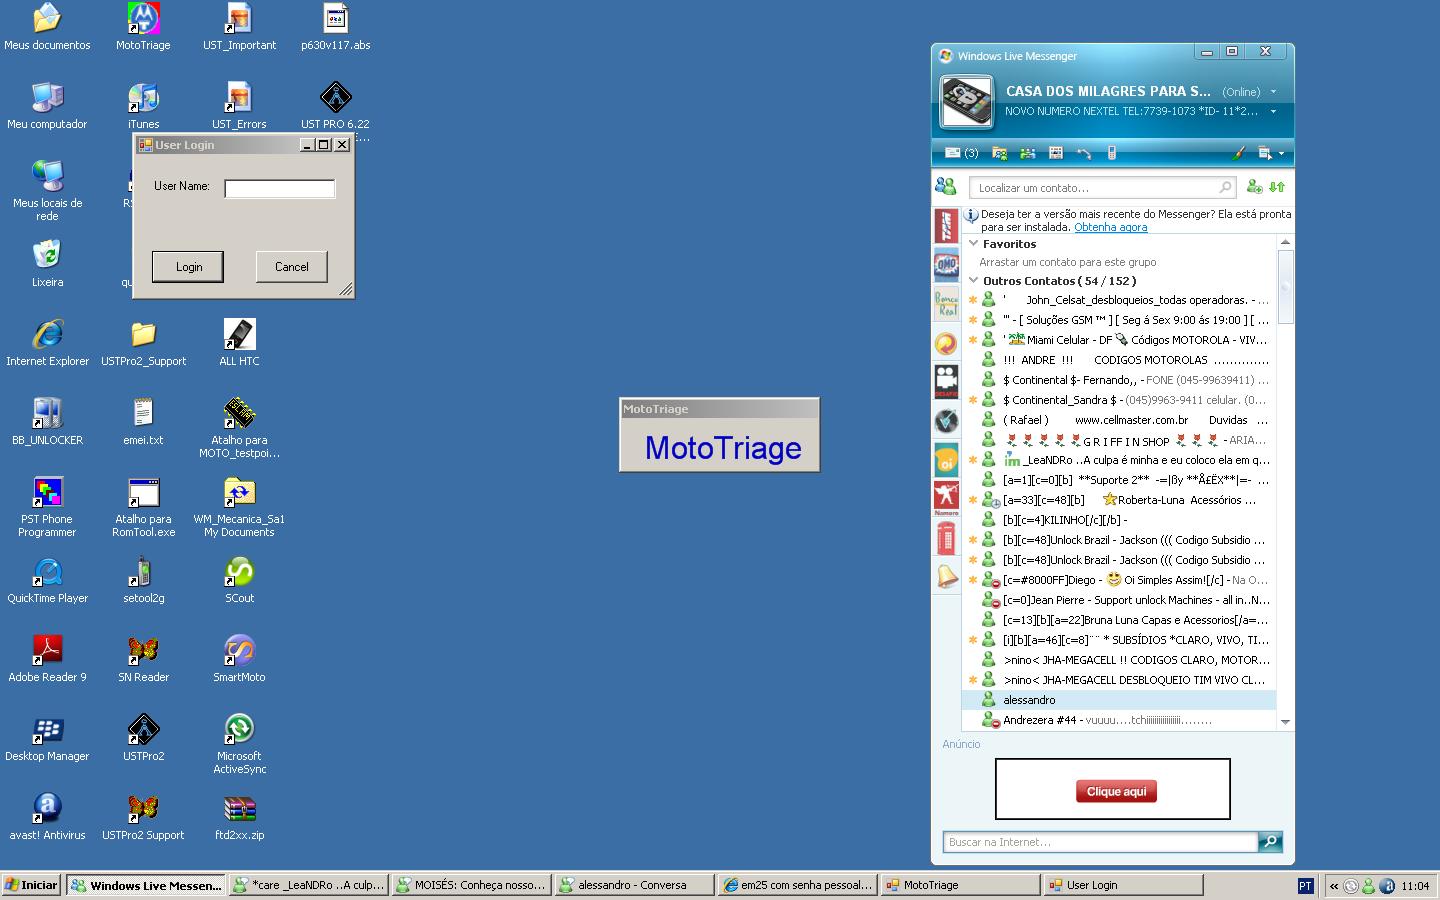Select the John_Celsat_desbloqueios contact

[x=1119, y=300]
